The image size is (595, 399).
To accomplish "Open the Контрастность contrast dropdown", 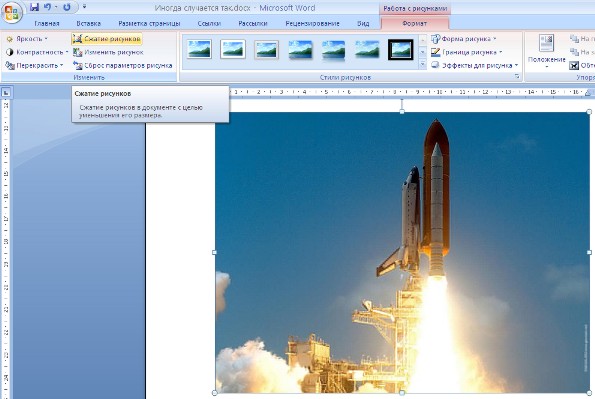I will pyautogui.click(x=37, y=52).
